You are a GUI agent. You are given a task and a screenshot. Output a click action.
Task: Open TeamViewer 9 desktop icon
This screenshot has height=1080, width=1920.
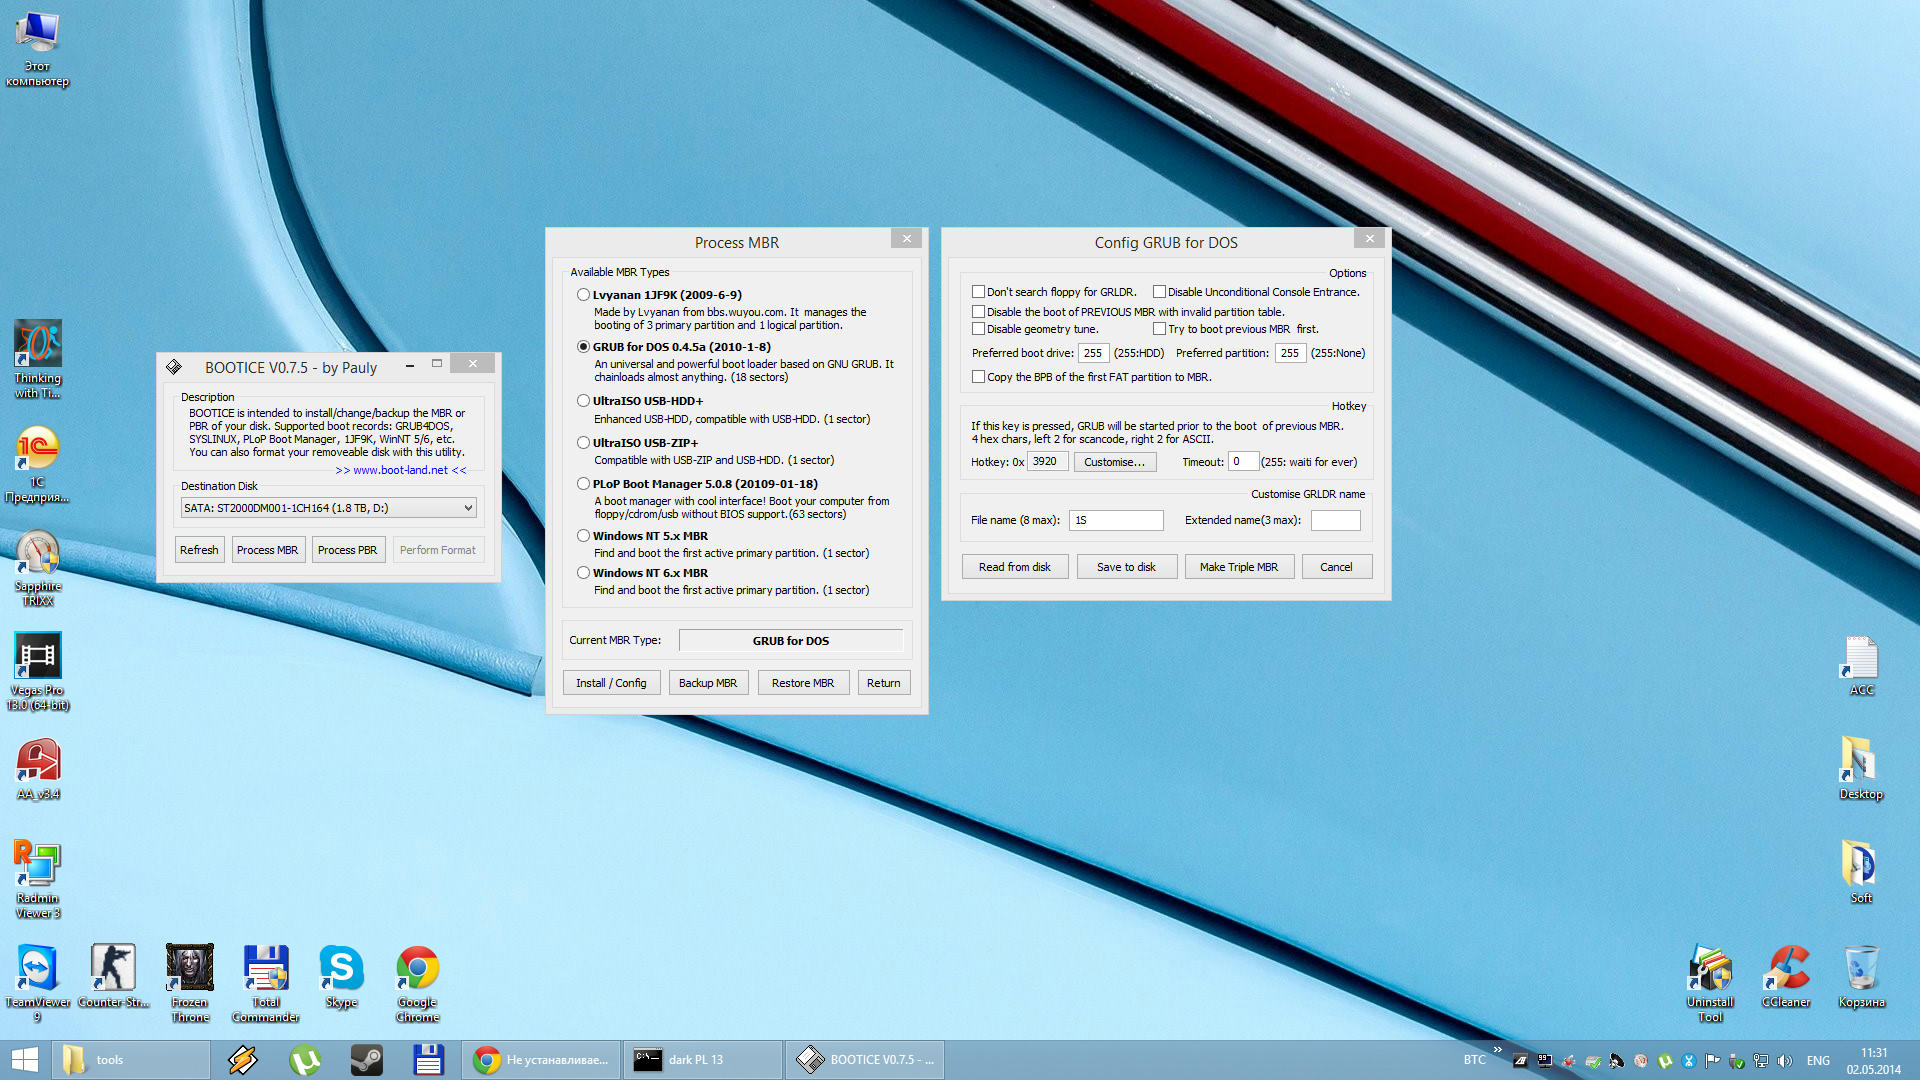[38, 984]
